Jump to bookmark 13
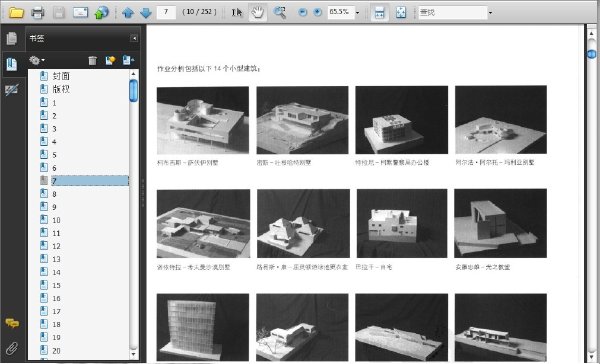The height and width of the screenshot is (364, 600). (x=56, y=259)
